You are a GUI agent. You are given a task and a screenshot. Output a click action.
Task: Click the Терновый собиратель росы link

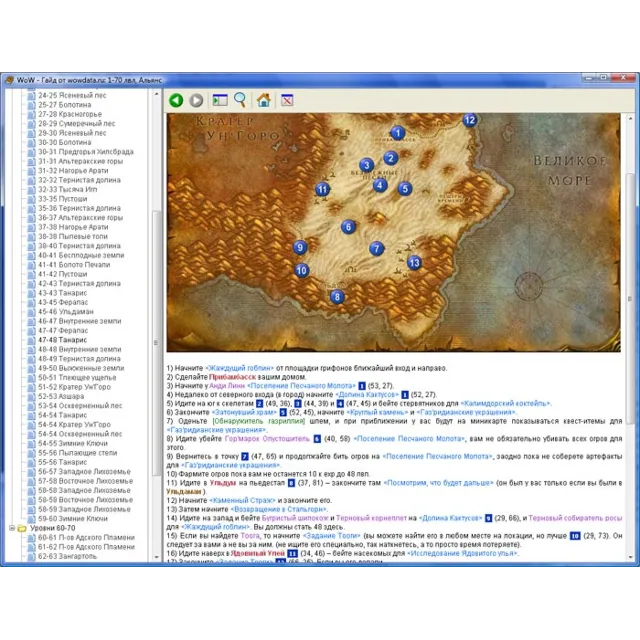click(575, 518)
